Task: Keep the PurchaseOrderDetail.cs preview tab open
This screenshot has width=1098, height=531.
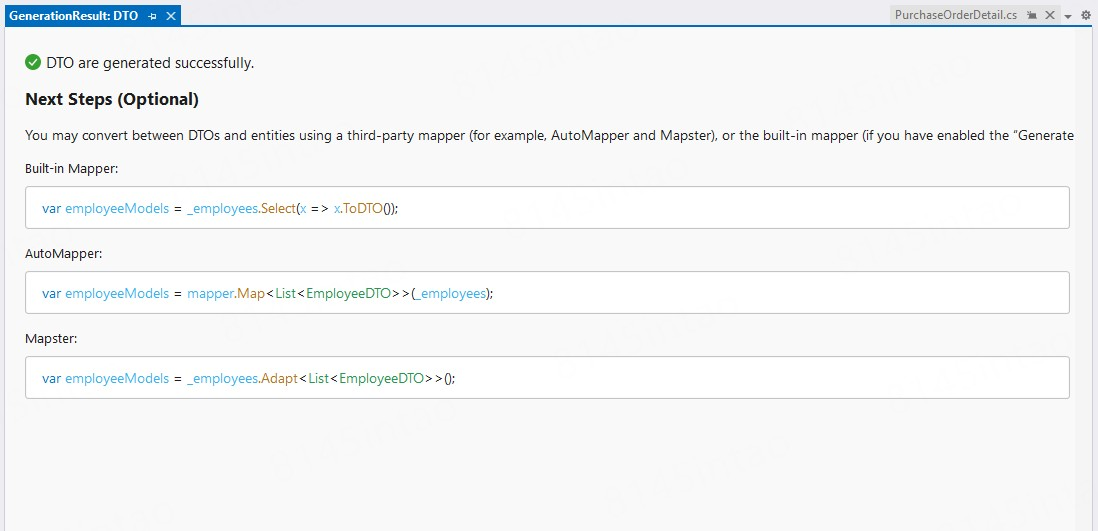Action: pos(1033,16)
